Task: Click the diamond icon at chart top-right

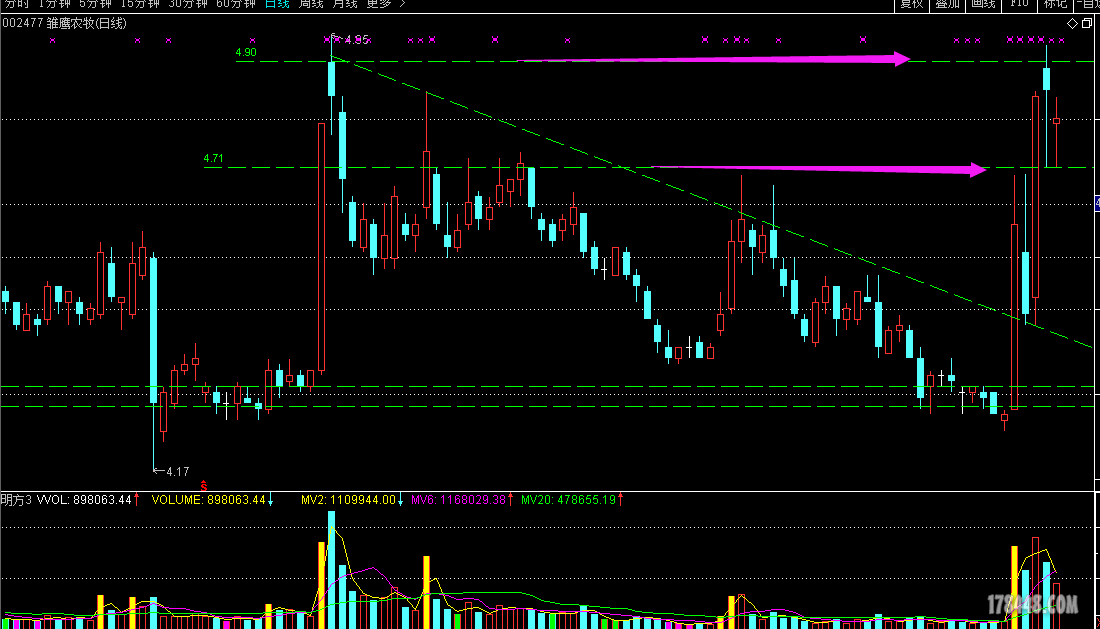Action: [1072, 23]
